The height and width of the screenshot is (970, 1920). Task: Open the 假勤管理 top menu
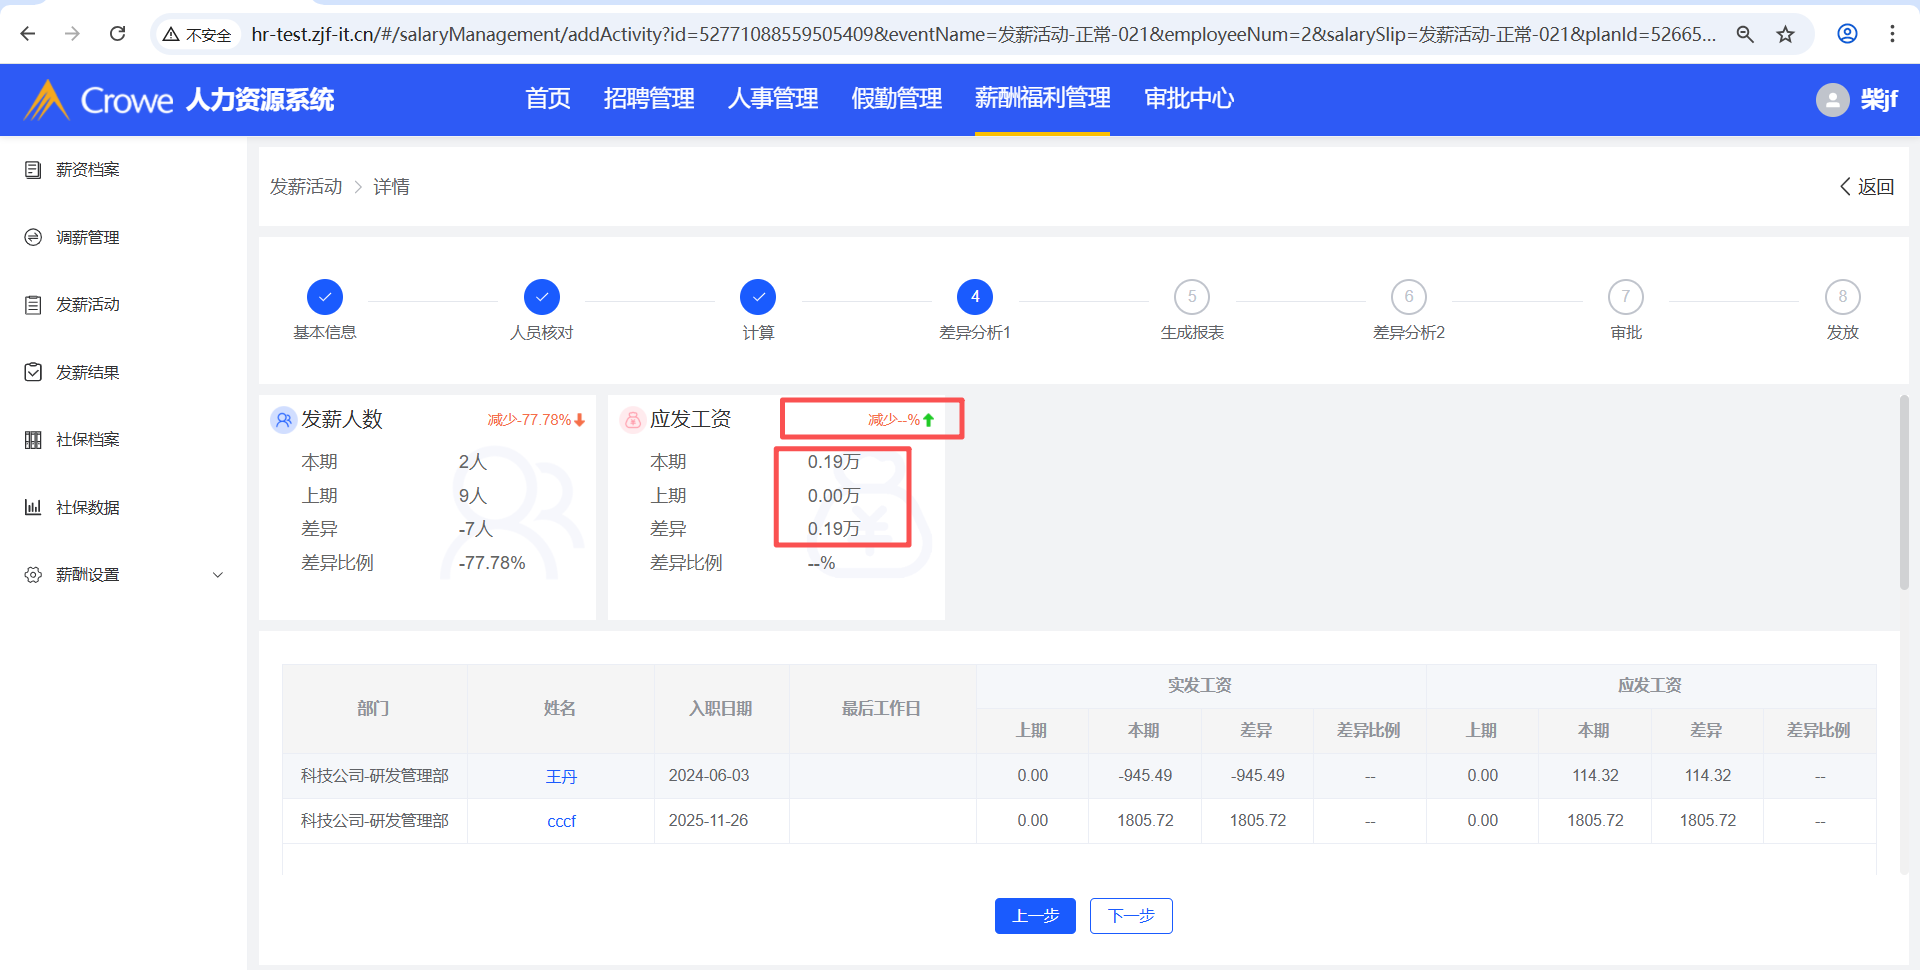(x=896, y=99)
